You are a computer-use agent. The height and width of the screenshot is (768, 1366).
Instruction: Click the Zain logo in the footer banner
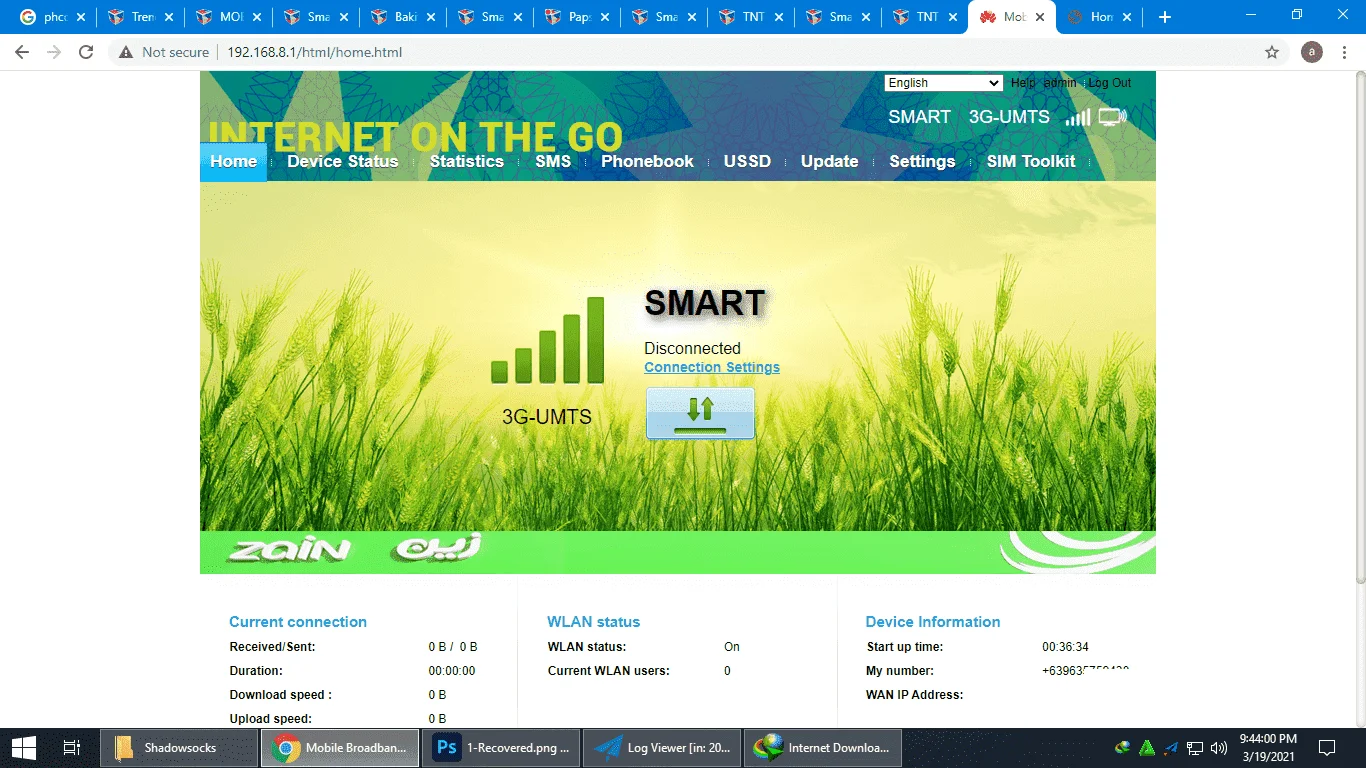(290, 549)
